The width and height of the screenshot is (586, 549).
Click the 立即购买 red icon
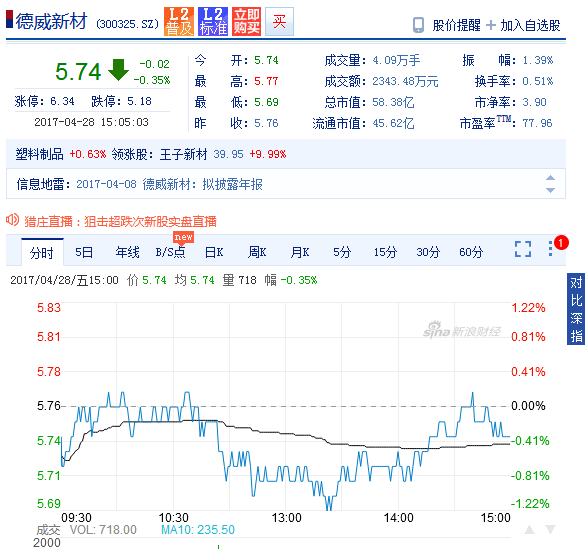246,21
